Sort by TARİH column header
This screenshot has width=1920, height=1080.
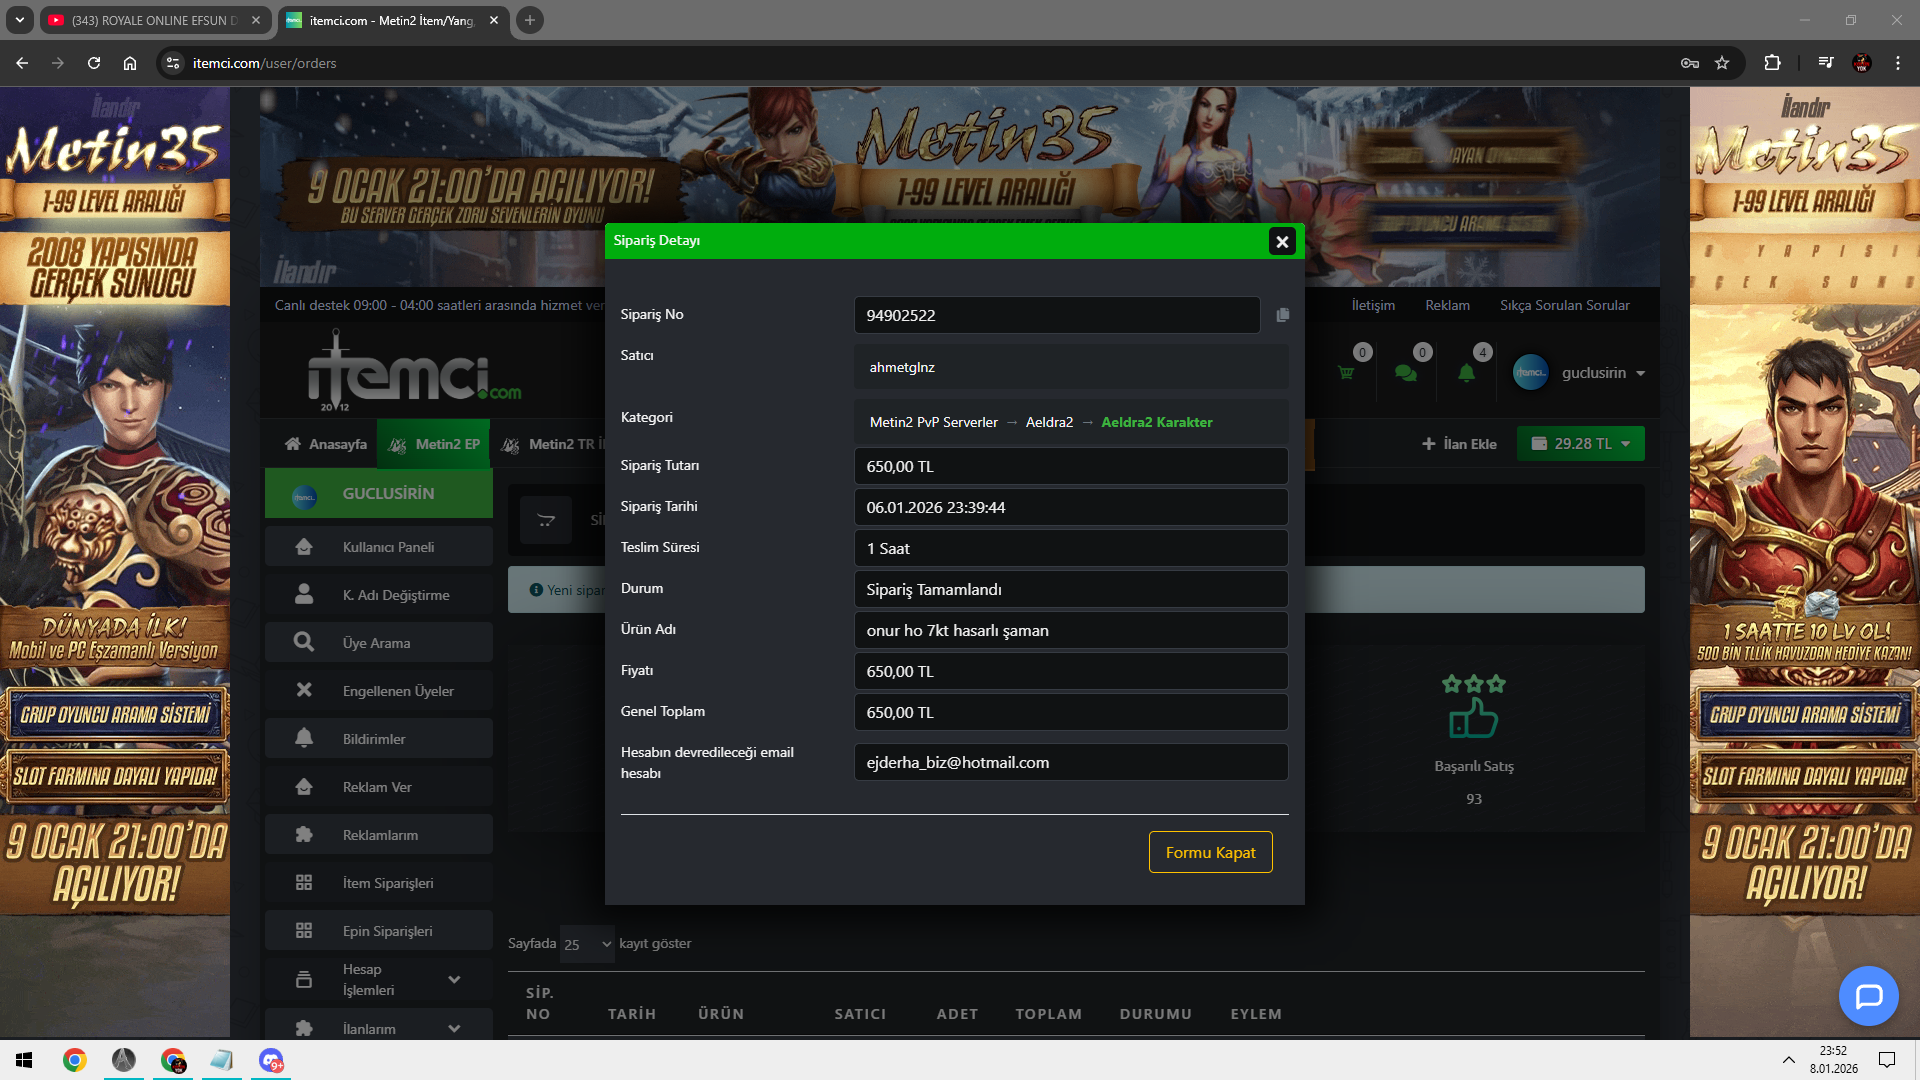[632, 1014]
